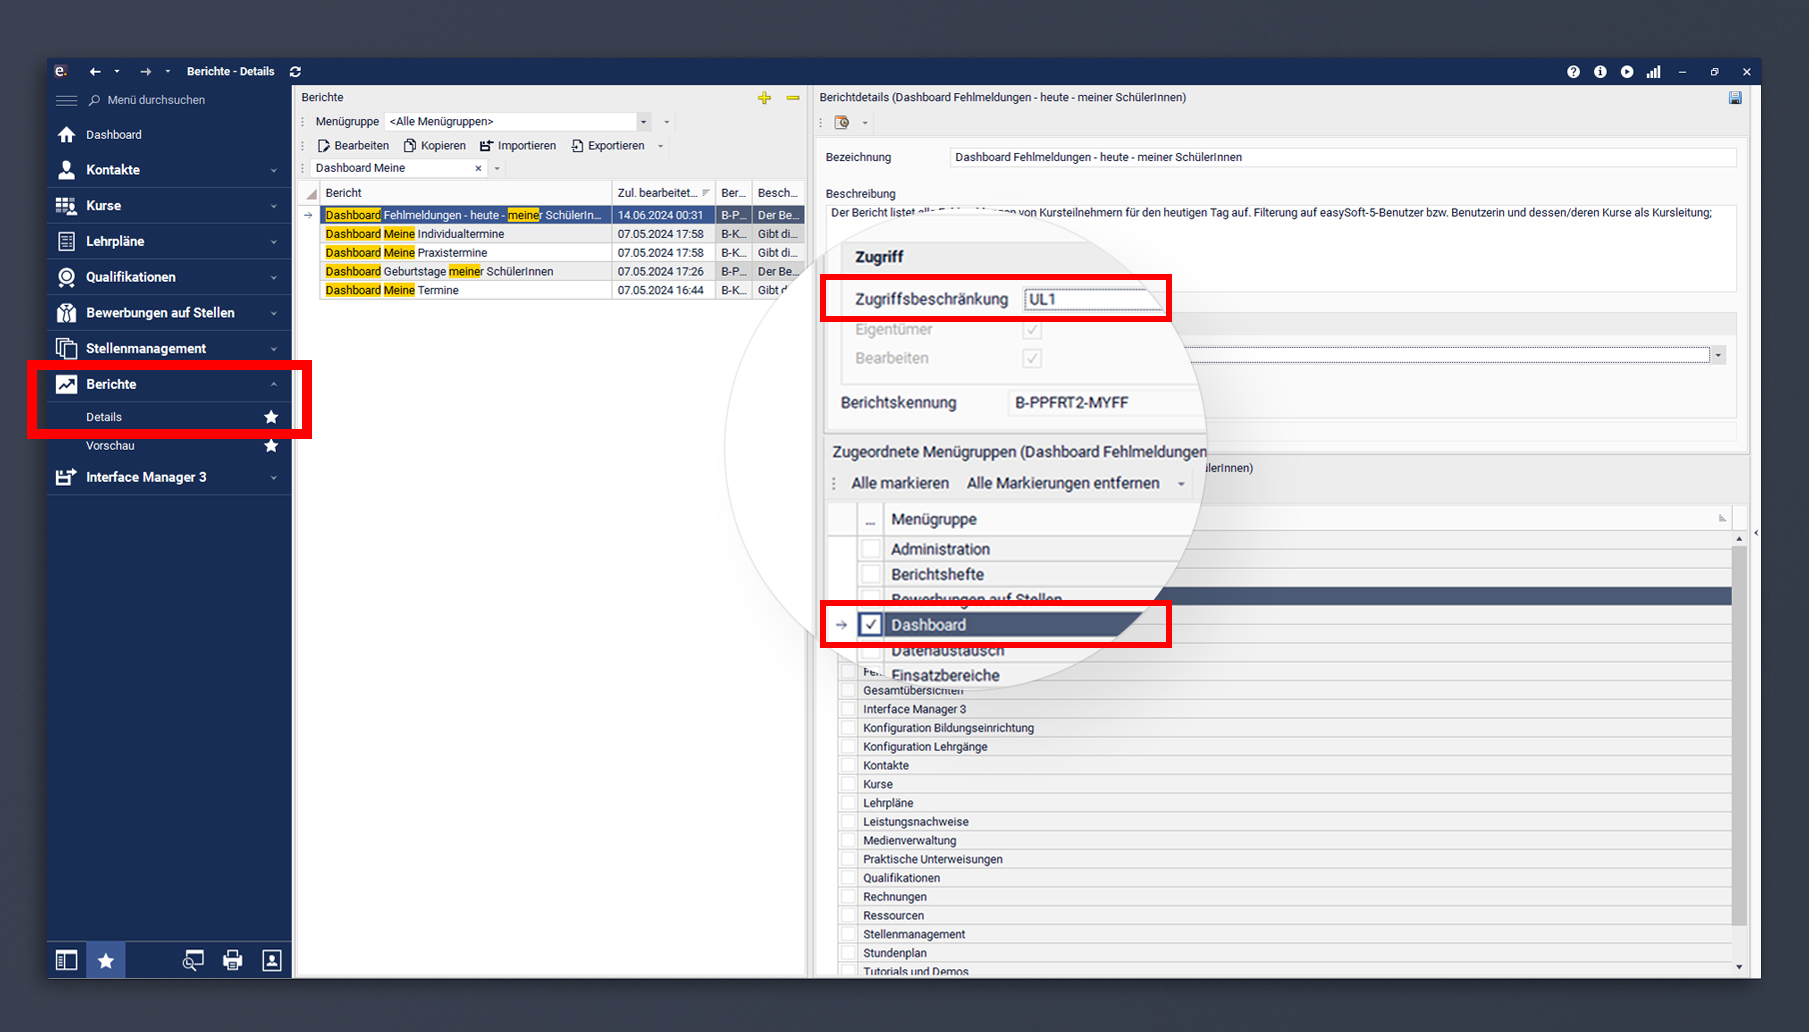The image size is (1809, 1032).
Task: Refresh the Berichte - Details view
Action: 295,72
